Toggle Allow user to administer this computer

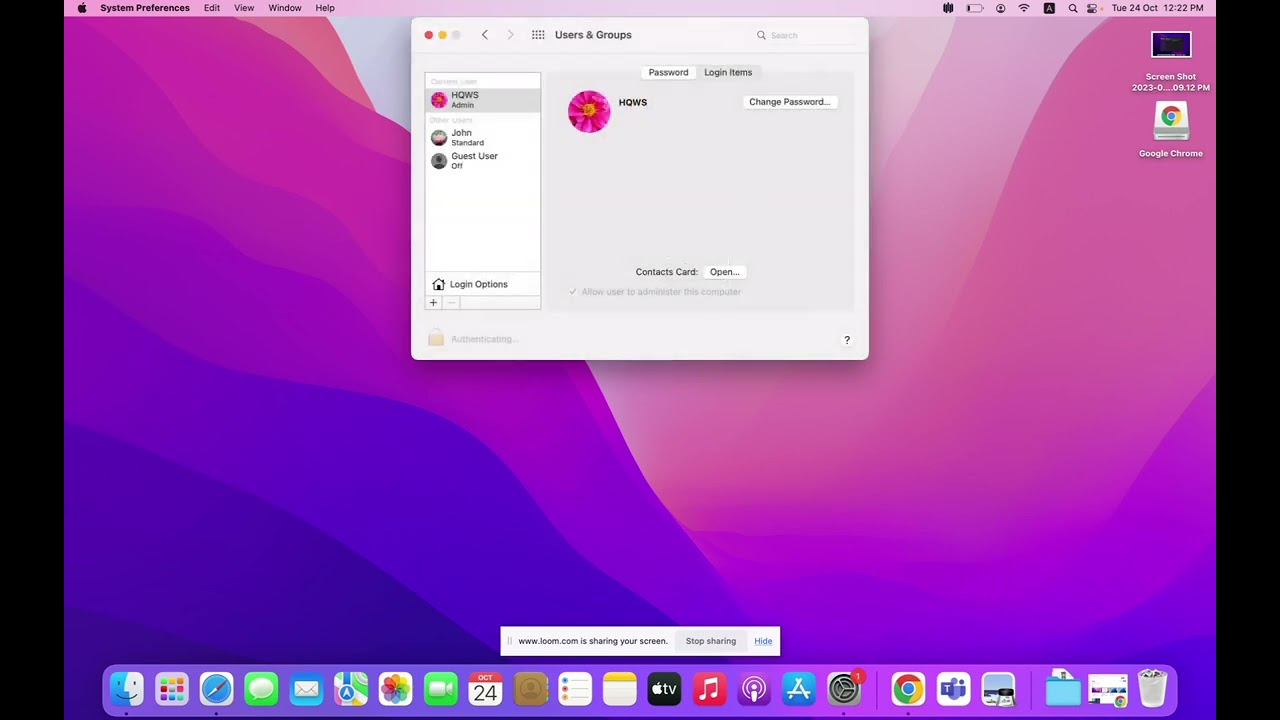[x=573, y=292]
